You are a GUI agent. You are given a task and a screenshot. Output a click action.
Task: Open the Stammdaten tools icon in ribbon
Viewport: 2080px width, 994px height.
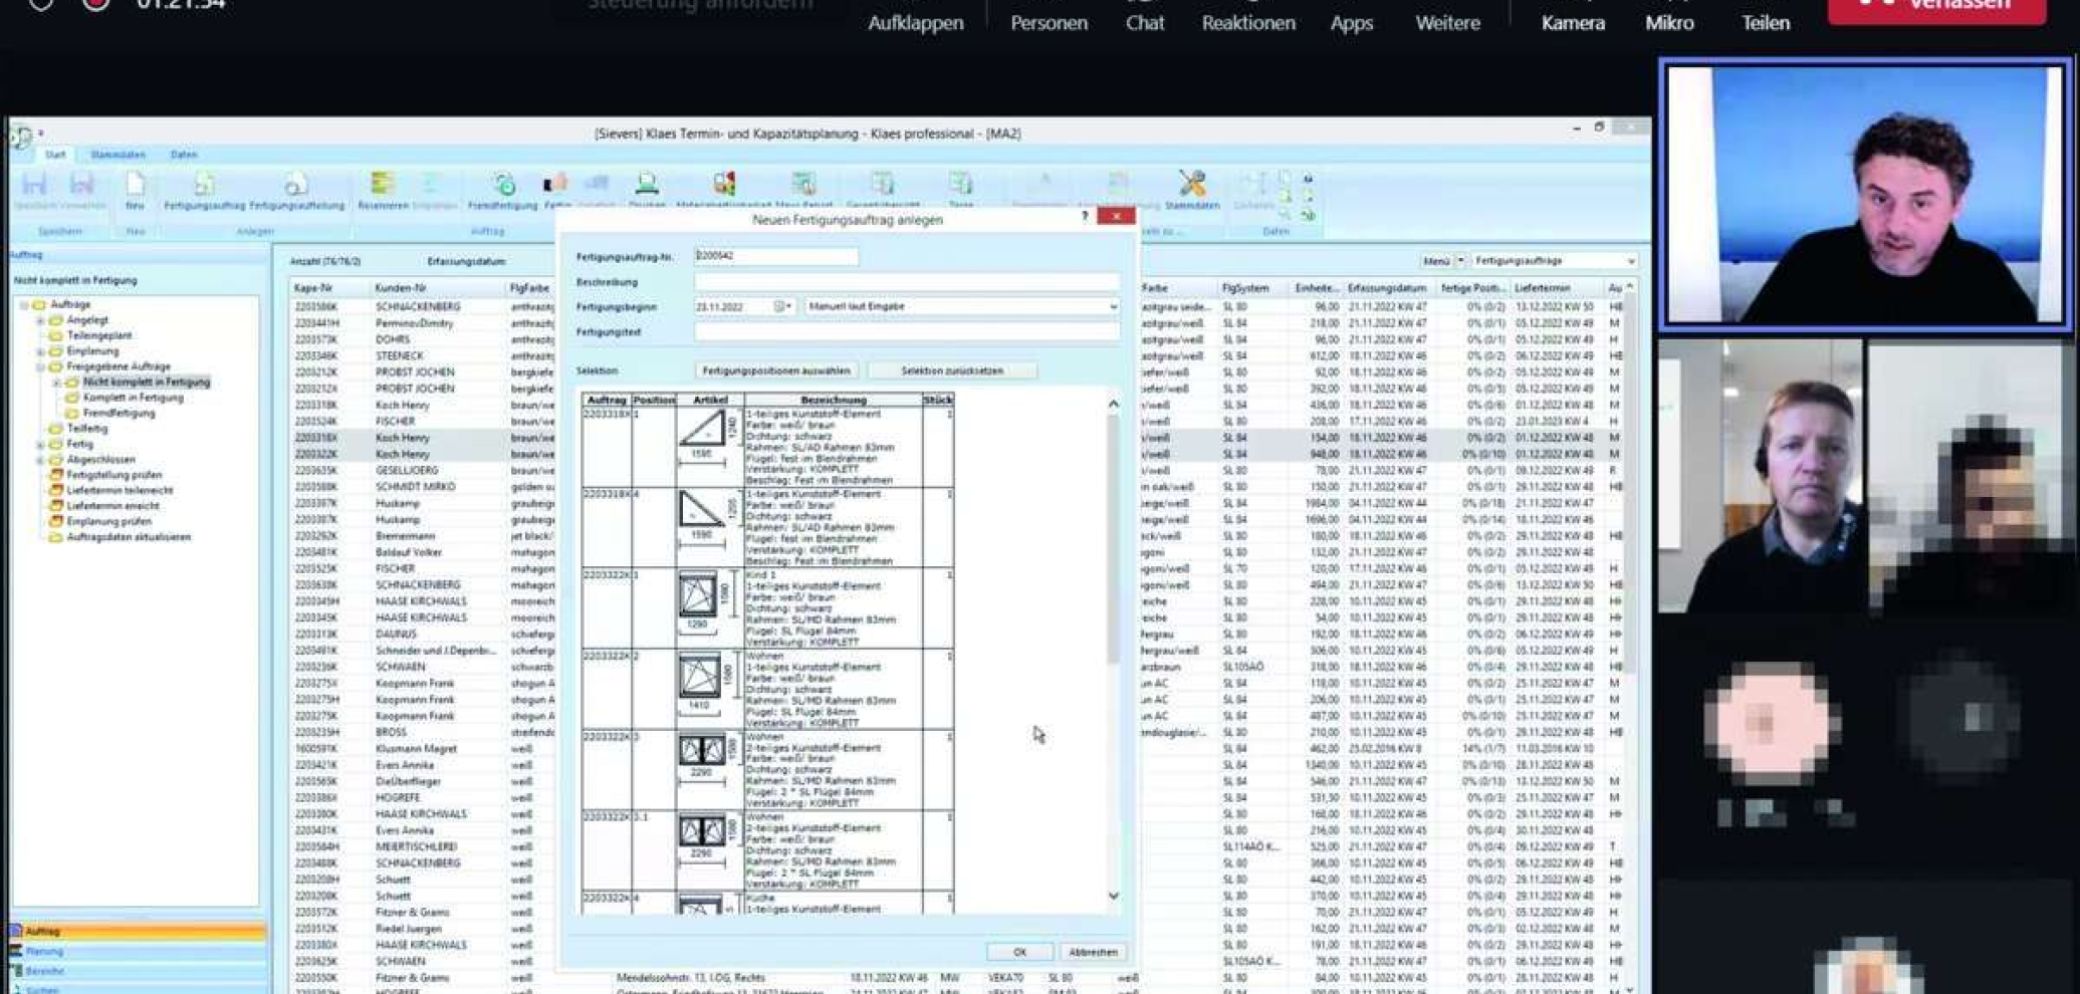(x=1192, y=187)
